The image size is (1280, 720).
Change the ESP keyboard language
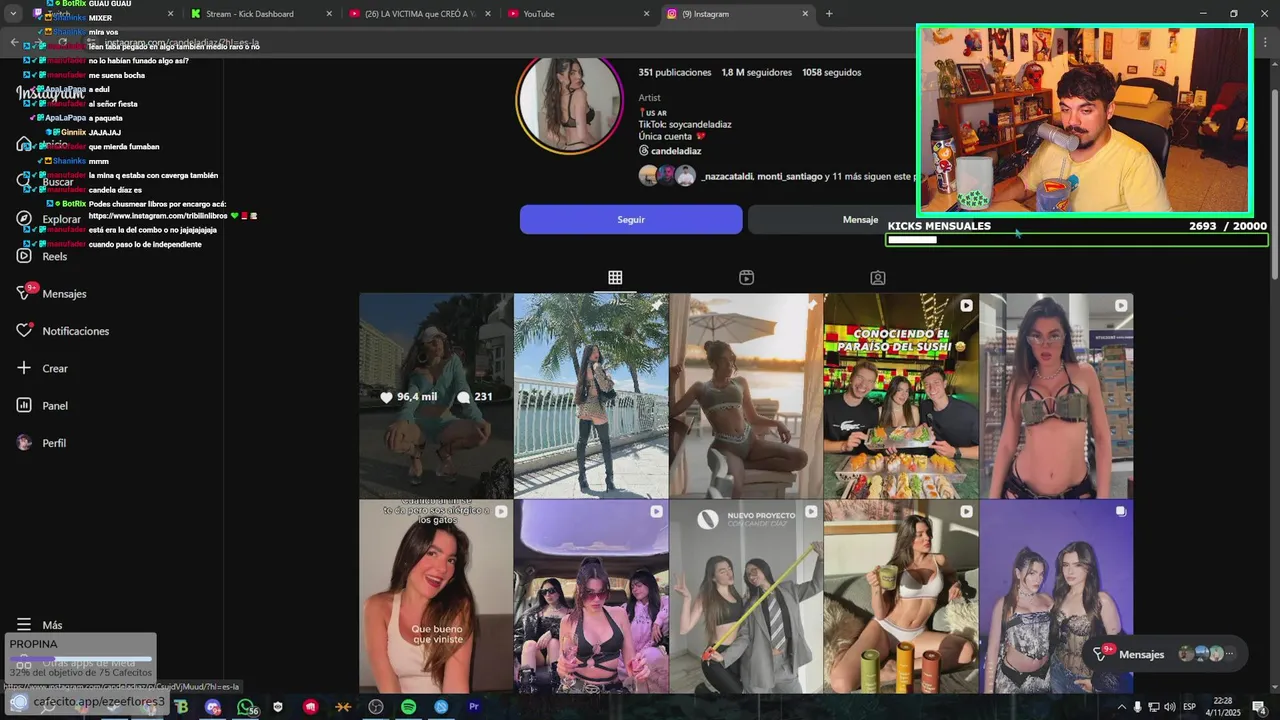pyautogui.click(x=1190, y=707)
